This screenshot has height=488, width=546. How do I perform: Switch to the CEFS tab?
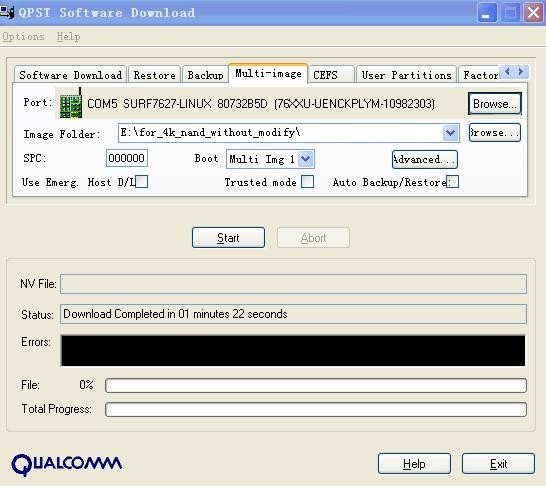(x=331, y=75)
